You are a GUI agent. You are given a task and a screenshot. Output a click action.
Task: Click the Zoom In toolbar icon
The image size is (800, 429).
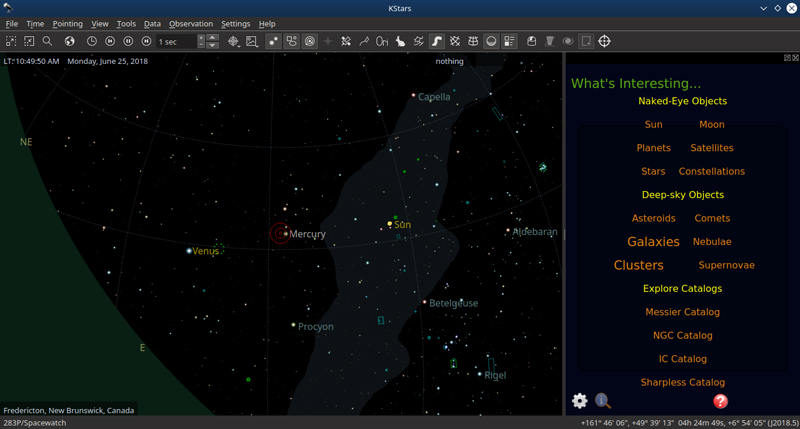(11, 41)
